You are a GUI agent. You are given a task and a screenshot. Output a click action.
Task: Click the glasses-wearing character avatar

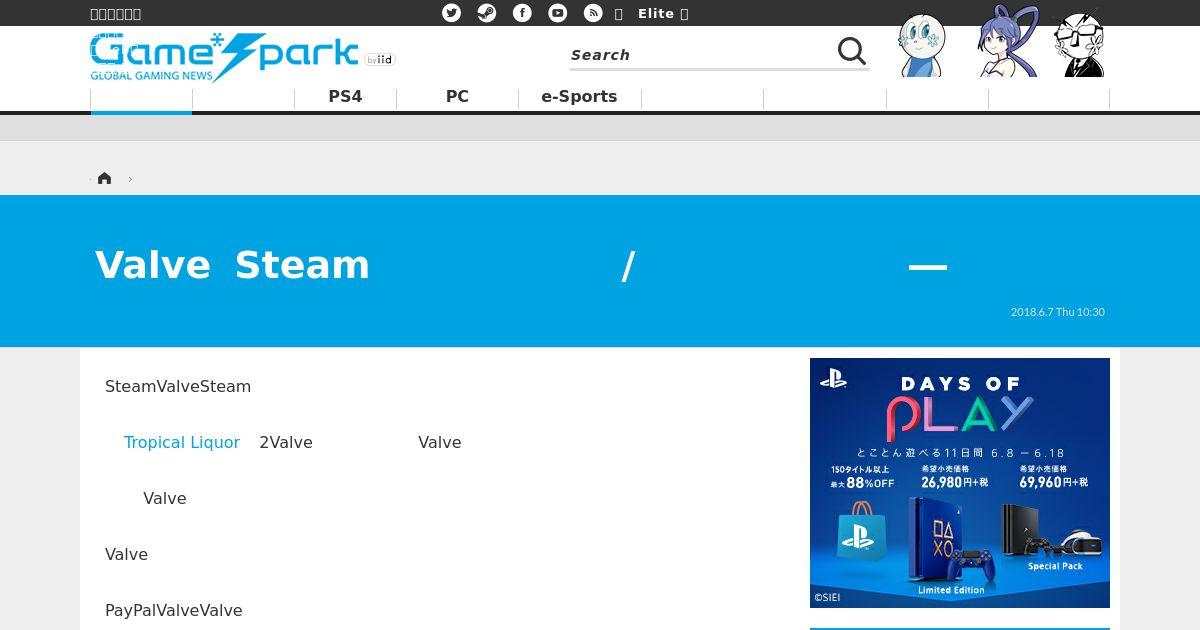(x=1080, y=44)
